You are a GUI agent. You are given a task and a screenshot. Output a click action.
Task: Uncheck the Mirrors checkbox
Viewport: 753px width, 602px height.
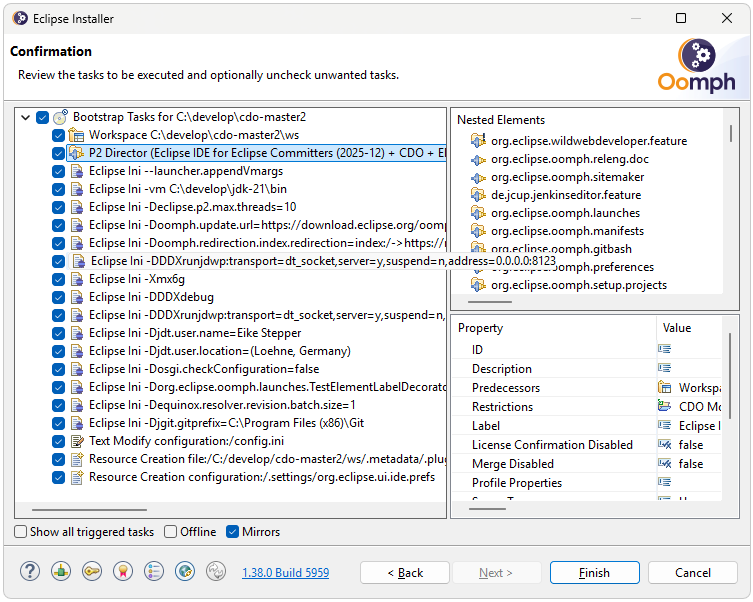coord(233,532)
